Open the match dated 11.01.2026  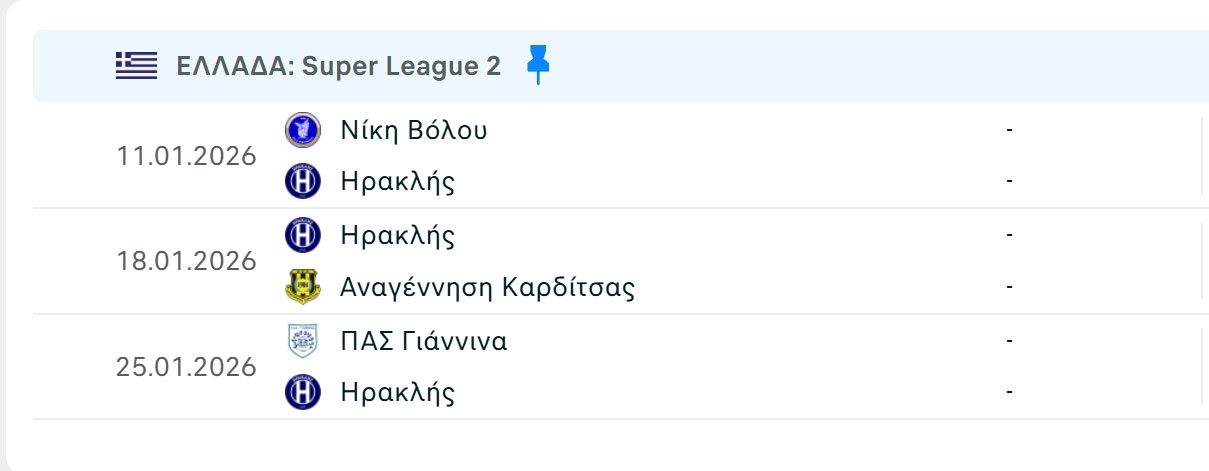(x=186, y=157)
